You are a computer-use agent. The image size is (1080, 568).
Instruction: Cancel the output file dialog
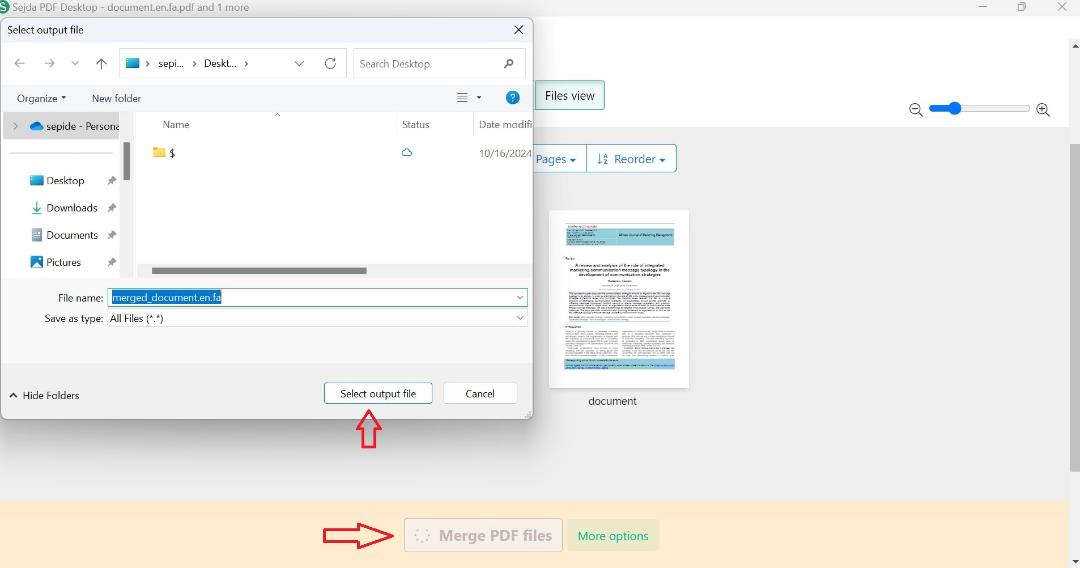tap(480, 394)
